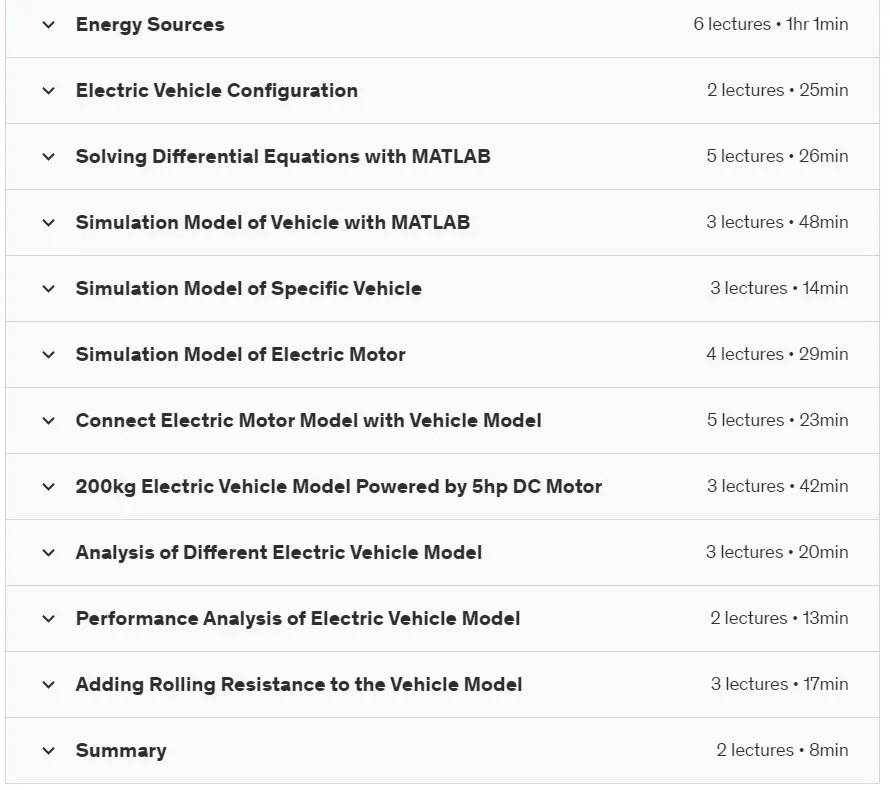Image resolution: width=889 pixels, height=790 pixels.
Task: Click chevron beside Solving Differential Equations with MATLAB
Action: tap(49, 157)
